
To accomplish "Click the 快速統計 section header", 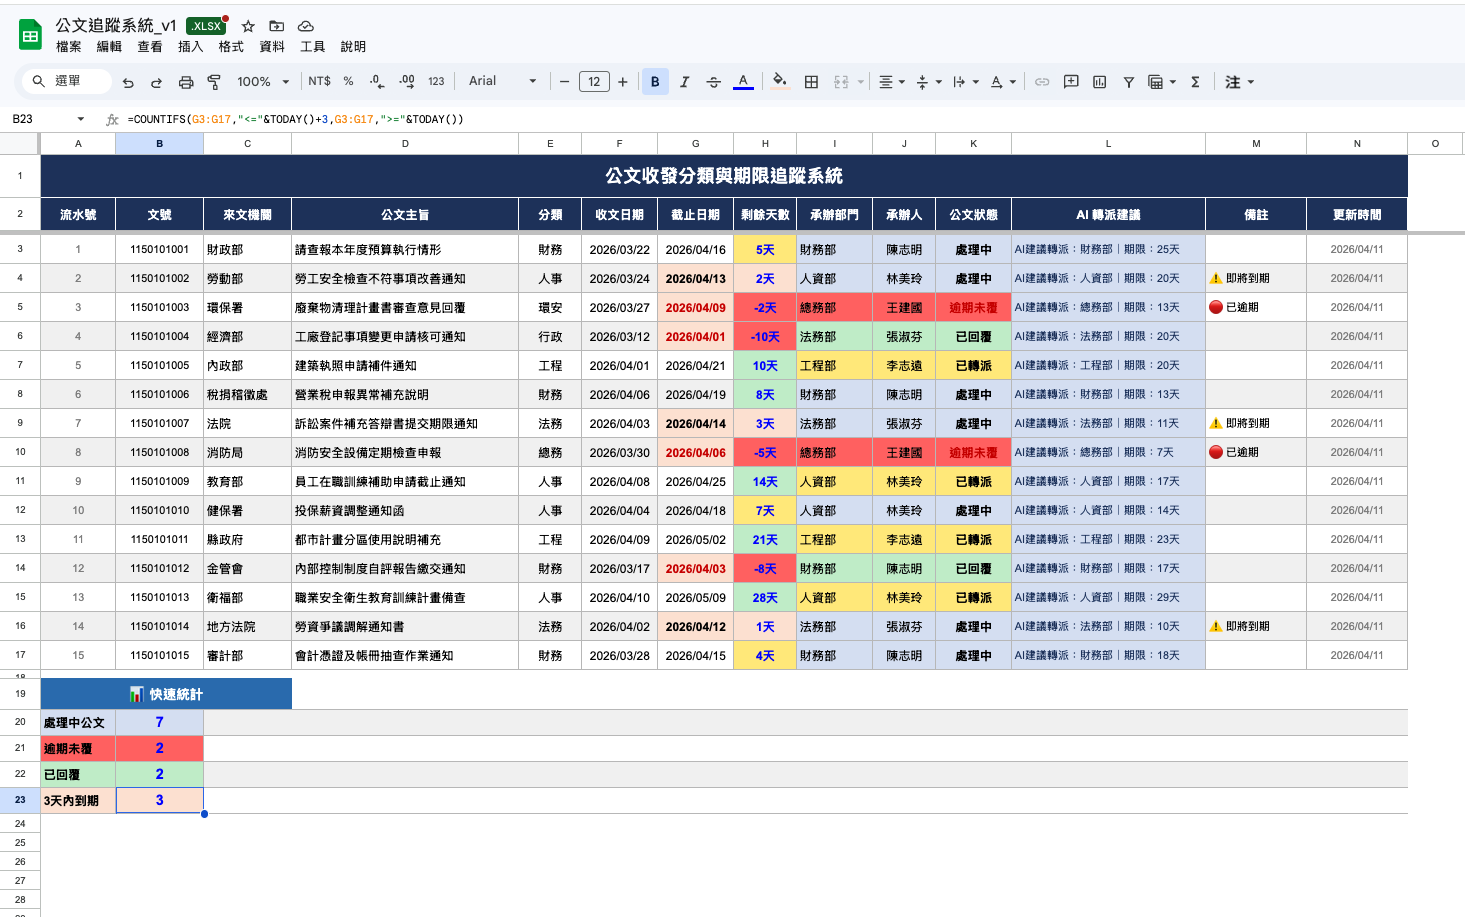I will (166, 694).
